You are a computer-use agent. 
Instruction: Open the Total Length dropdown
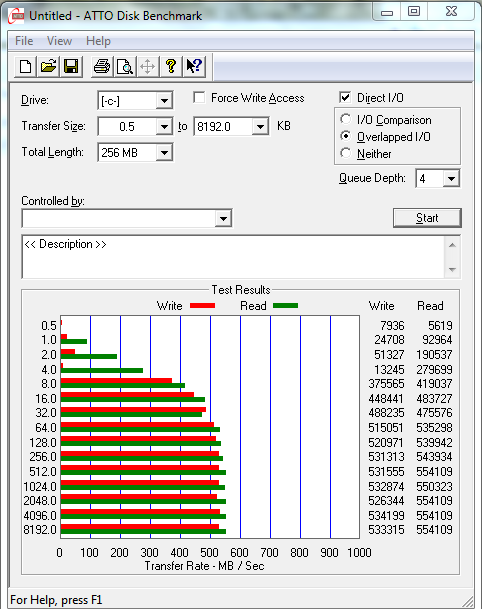click(x=164, y=153)
